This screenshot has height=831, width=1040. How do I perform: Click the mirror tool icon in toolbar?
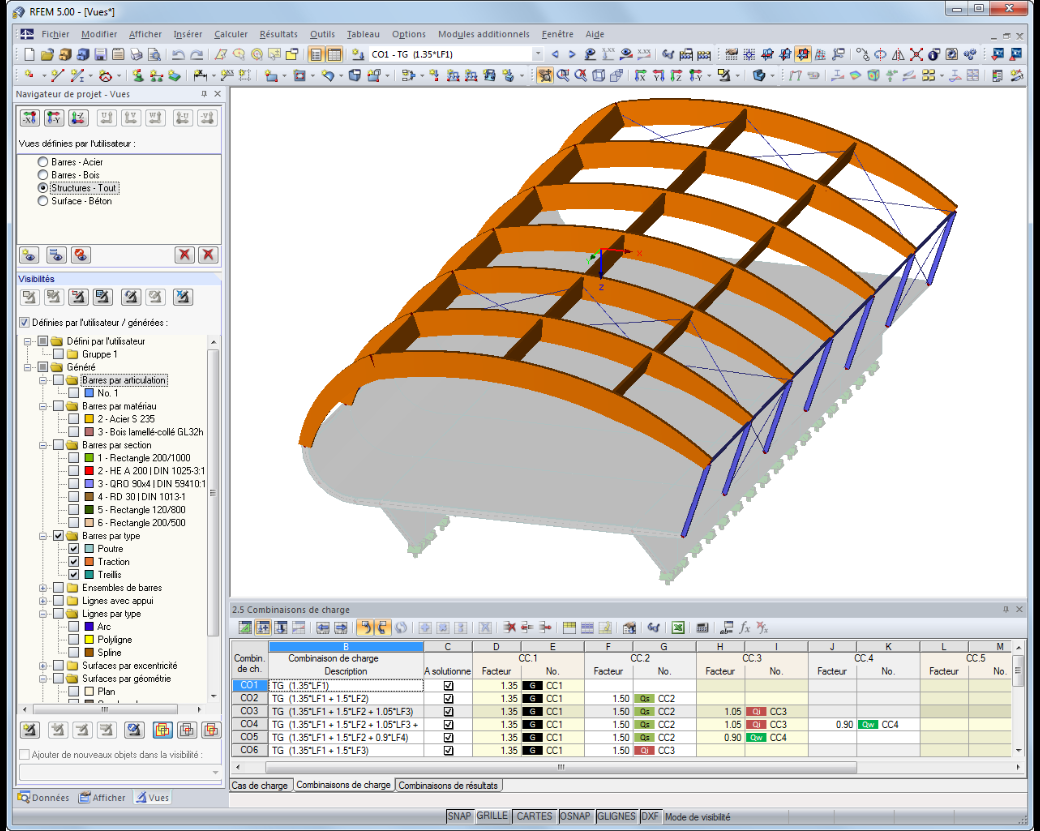tap(898, 54)
